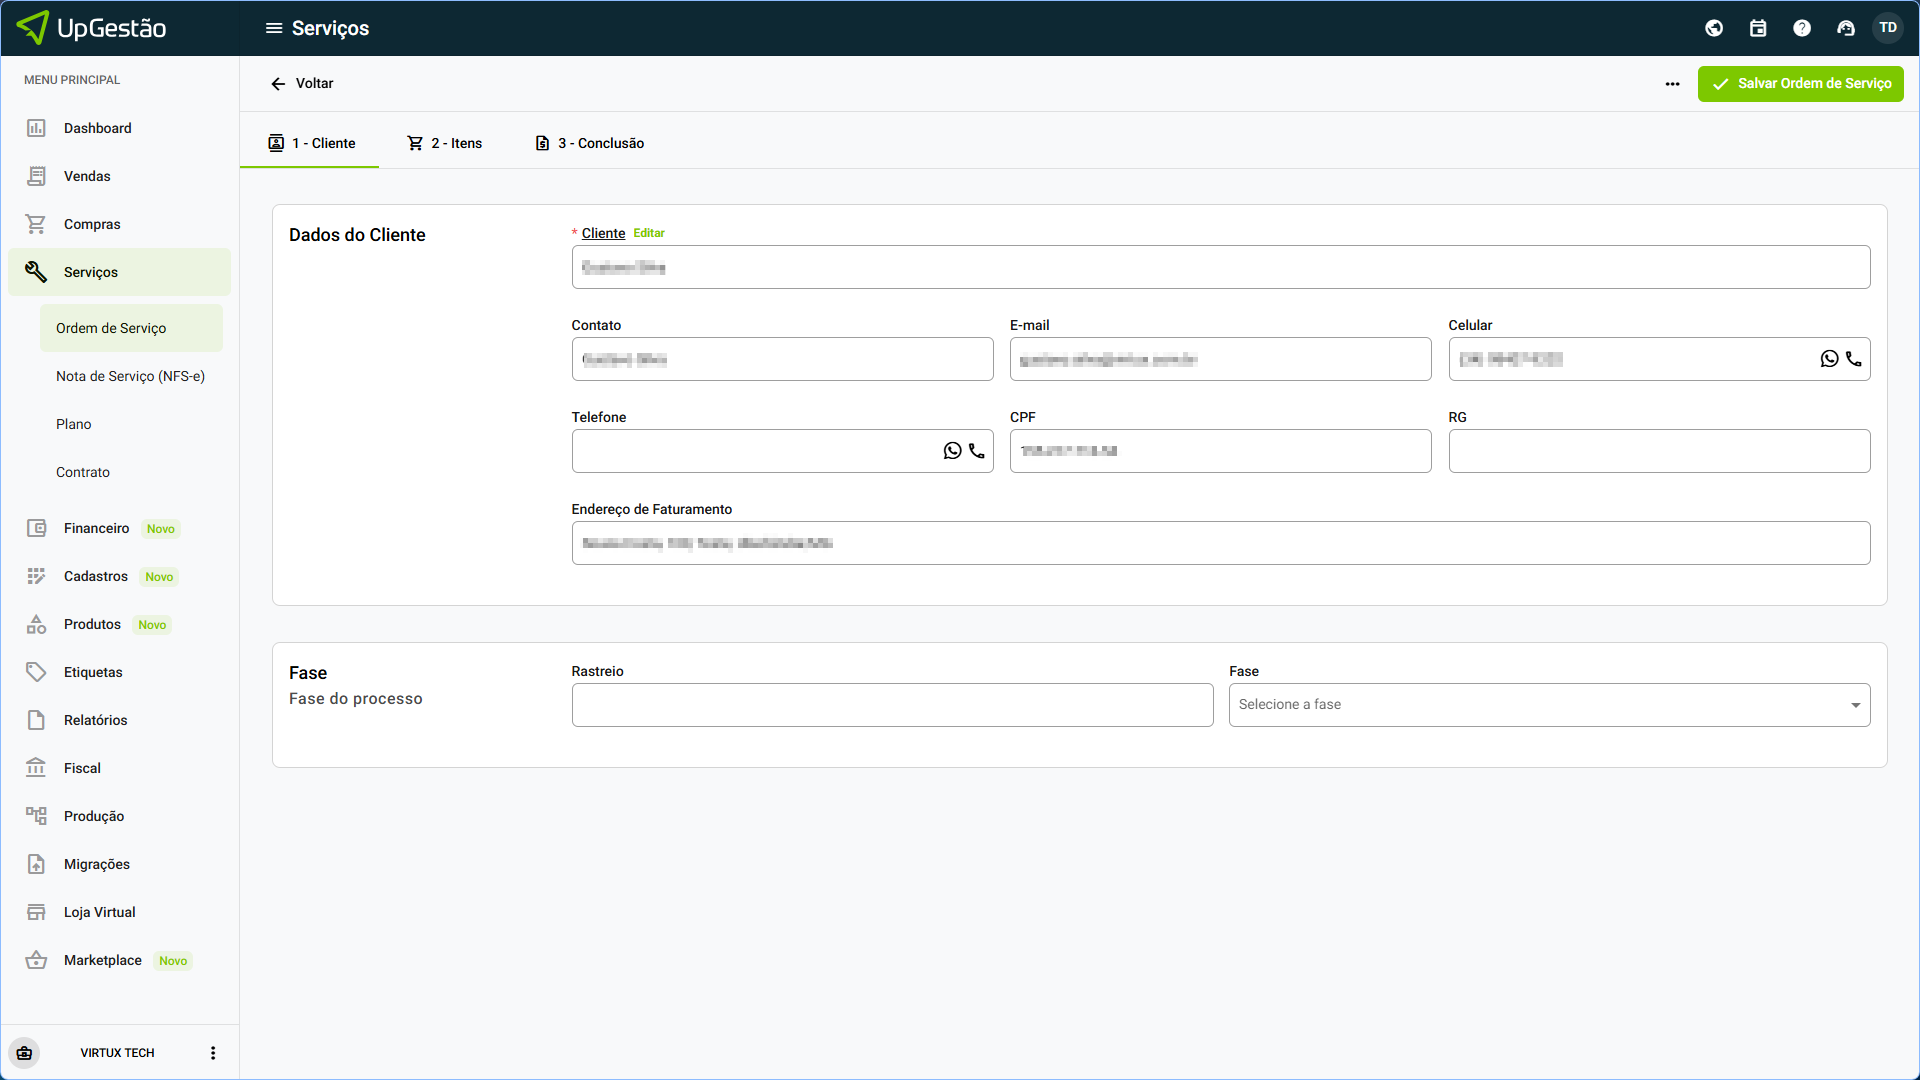This screenshot has width=1920, height=1080.
Task: Click the TD user avatar
Action: [1888, 28]
